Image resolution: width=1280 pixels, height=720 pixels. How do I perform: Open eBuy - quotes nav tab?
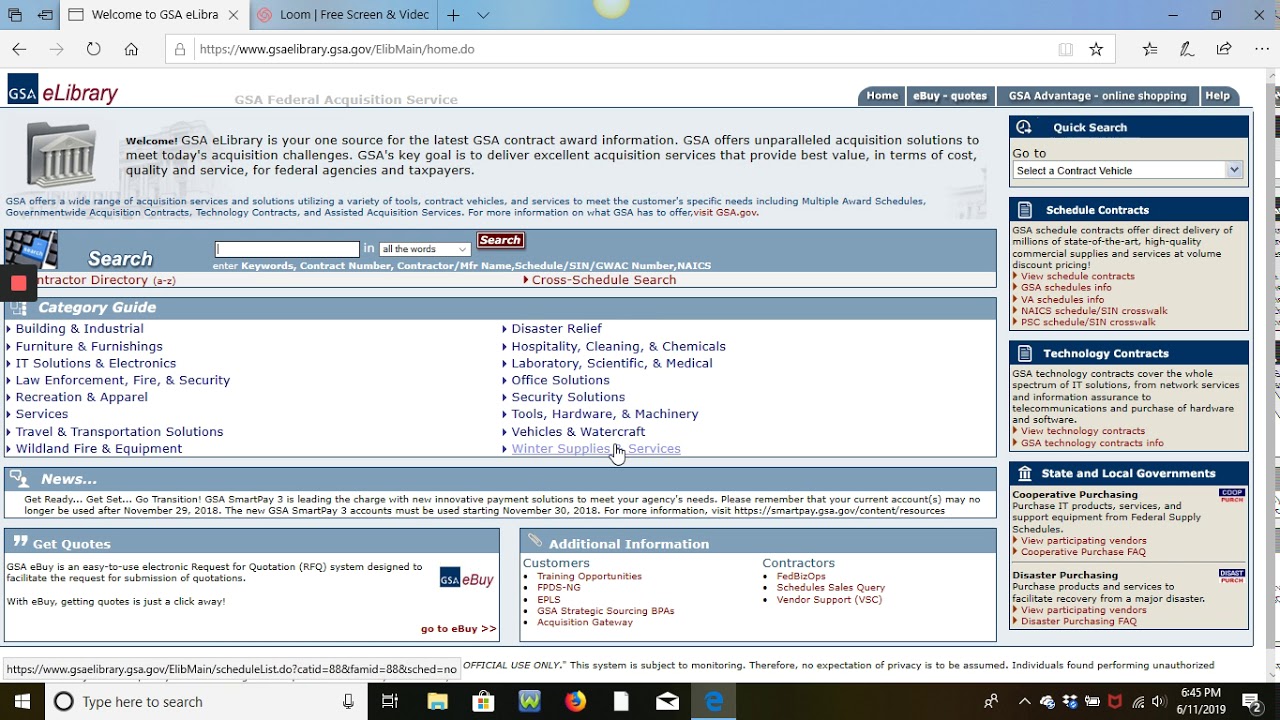tap(950, 96)
